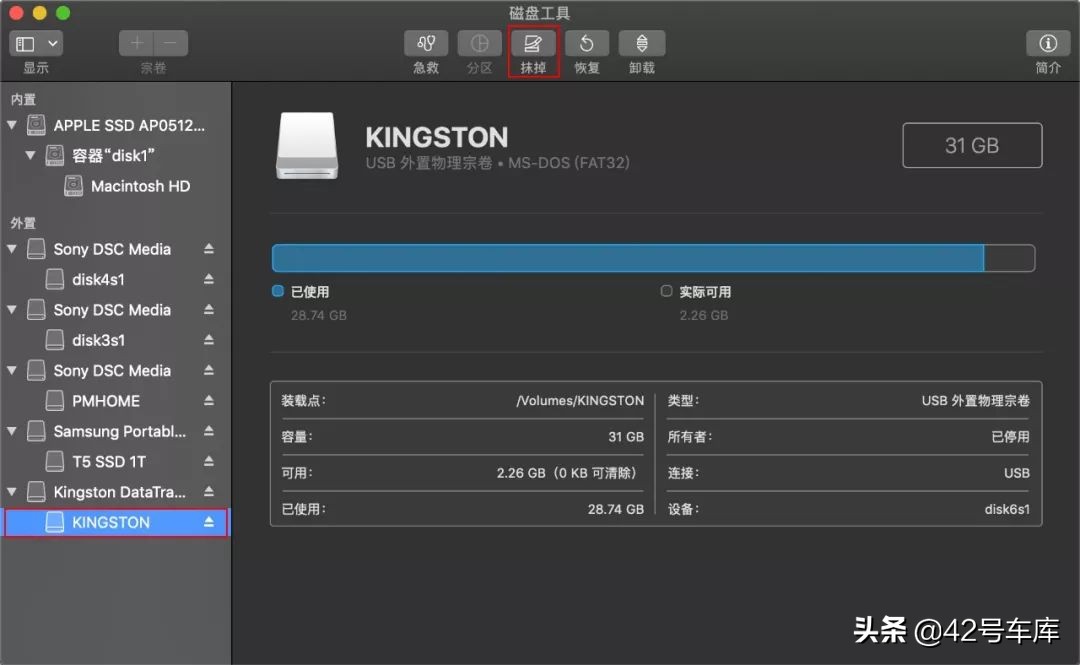Run 急救 (First Aid) on the disk
This screenshot has height=665, width=1080.
pos(425,44)
